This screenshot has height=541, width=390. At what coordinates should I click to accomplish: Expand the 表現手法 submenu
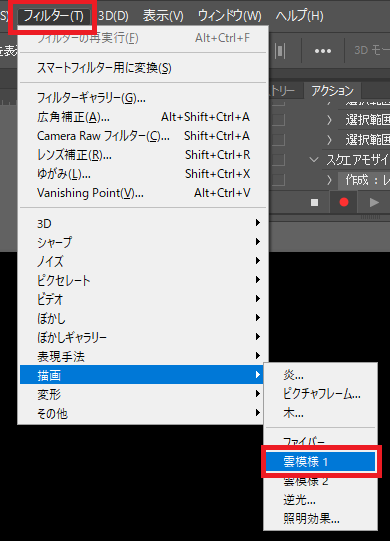click(x=143, y=356)
